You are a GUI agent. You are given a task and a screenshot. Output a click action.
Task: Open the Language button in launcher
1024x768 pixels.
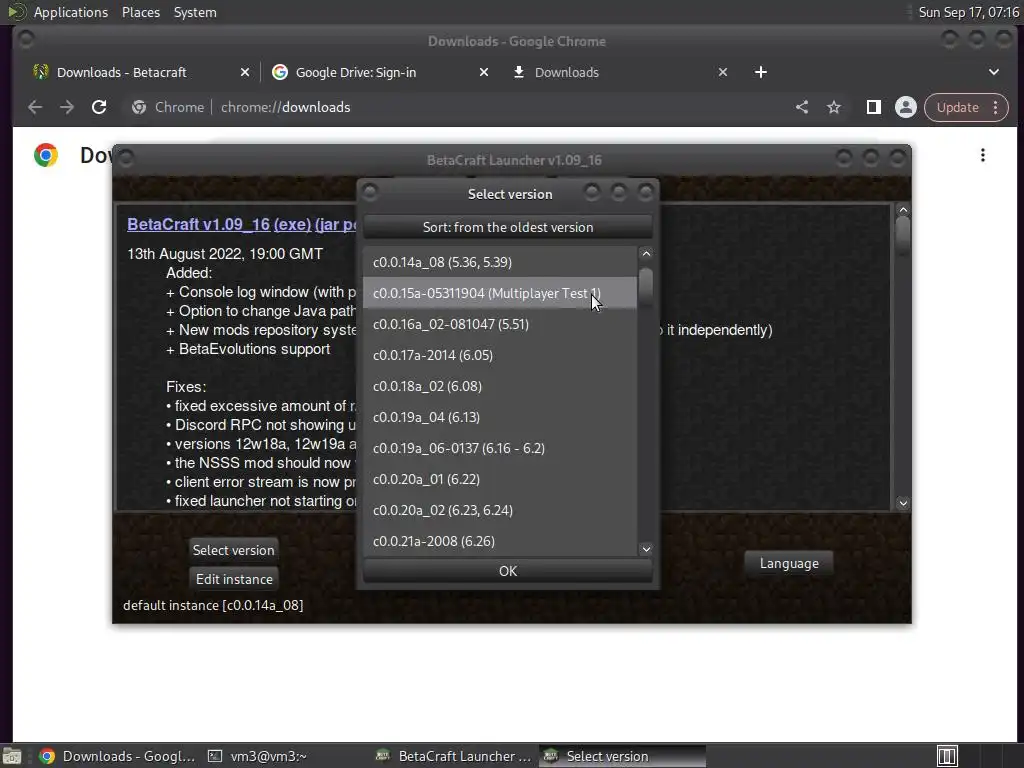[x=789, y=563]
